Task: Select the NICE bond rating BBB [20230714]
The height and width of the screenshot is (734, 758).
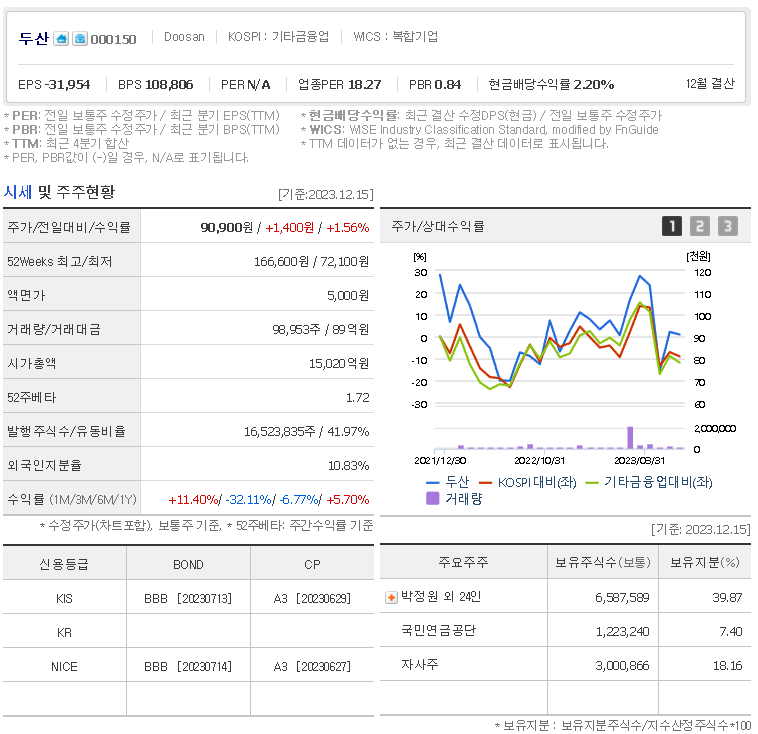Action: tap(188, 667)
